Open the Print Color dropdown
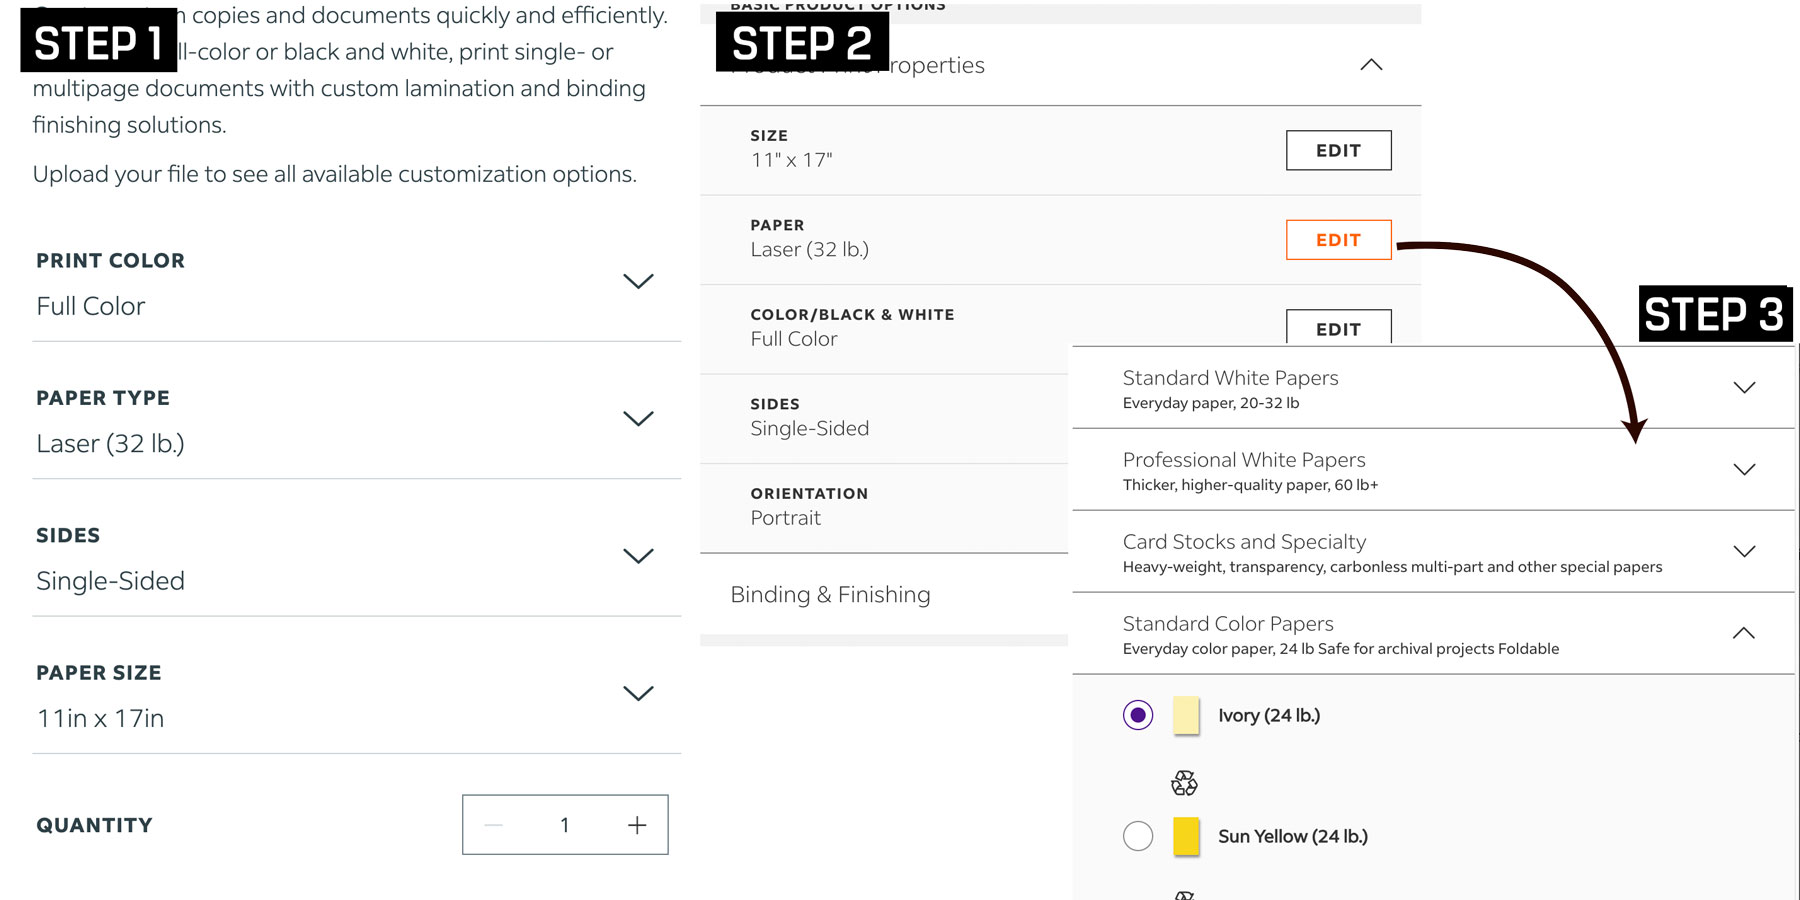 [638, 281]
